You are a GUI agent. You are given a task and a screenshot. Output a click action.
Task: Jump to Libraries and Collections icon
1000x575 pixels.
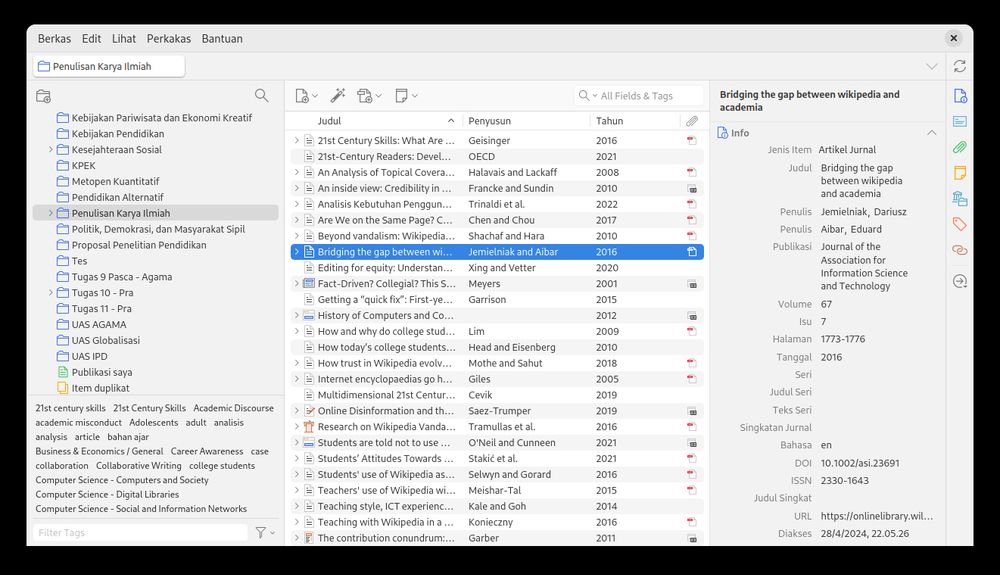pos(960,198)
